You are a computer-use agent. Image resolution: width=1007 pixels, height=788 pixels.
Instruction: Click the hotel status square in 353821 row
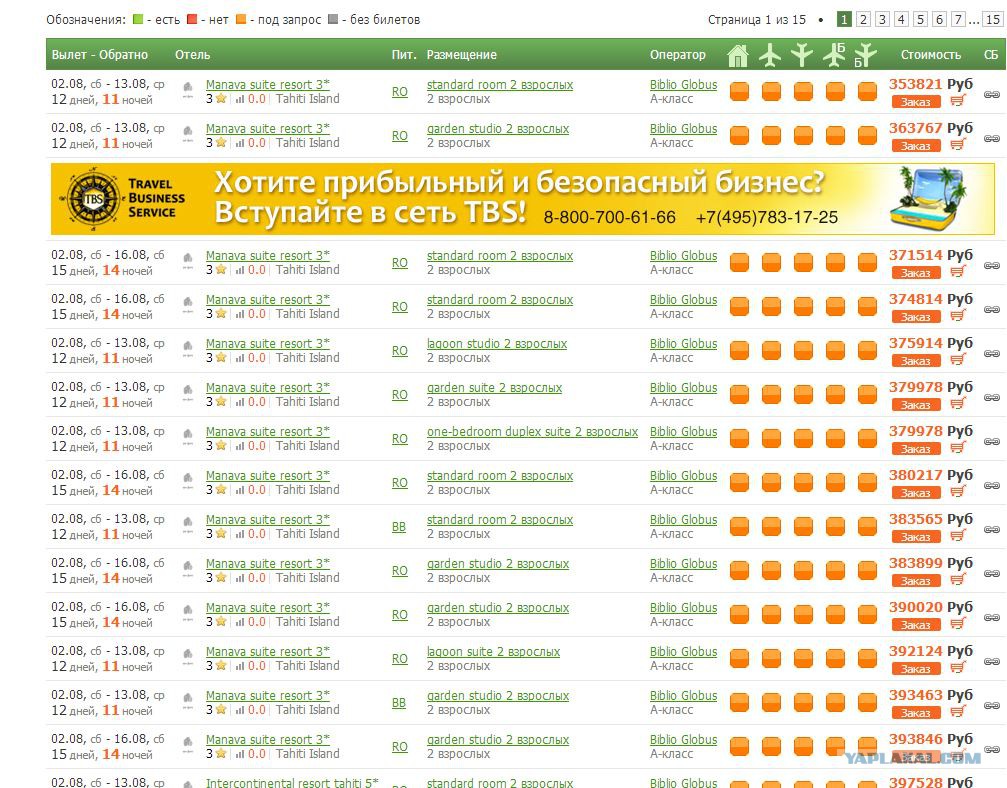point(739,91)
